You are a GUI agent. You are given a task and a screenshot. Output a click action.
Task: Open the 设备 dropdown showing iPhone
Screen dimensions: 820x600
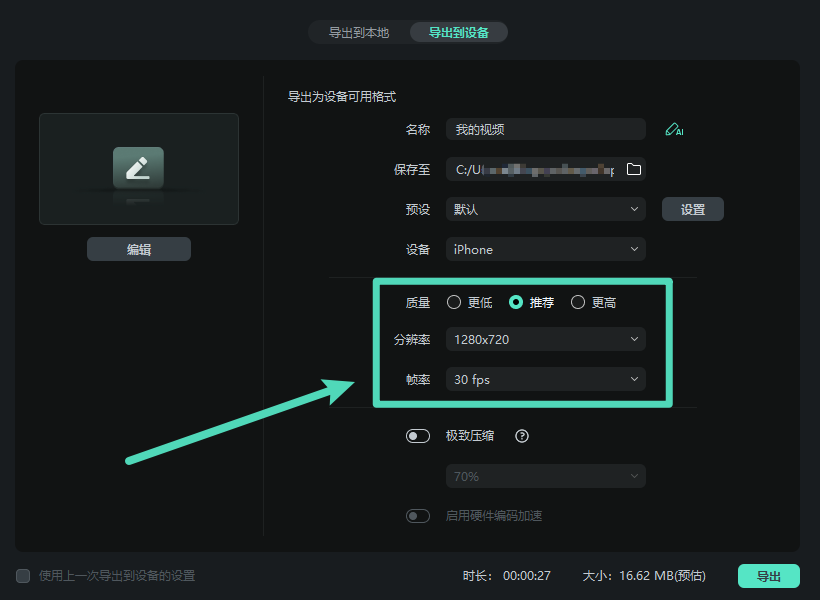point(545,248)
